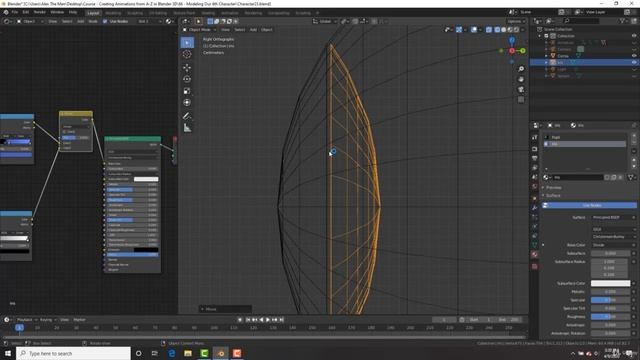Toggle visibility eye of Cornea object in outliner
The height and width of the screenshot is (360, 640).
(x=634, y=56)
